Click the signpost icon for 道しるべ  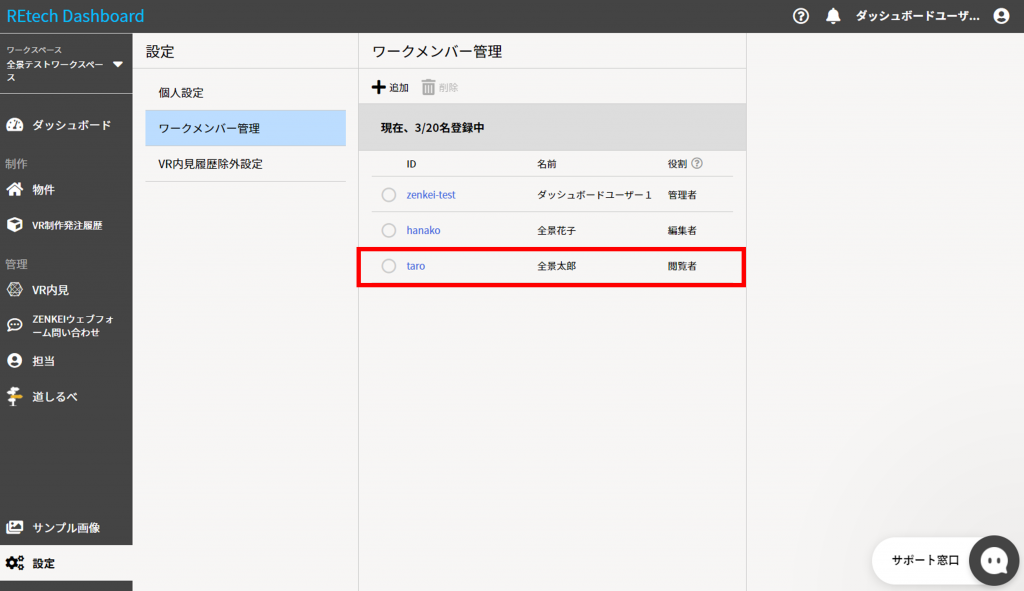(x=14, y=396)
